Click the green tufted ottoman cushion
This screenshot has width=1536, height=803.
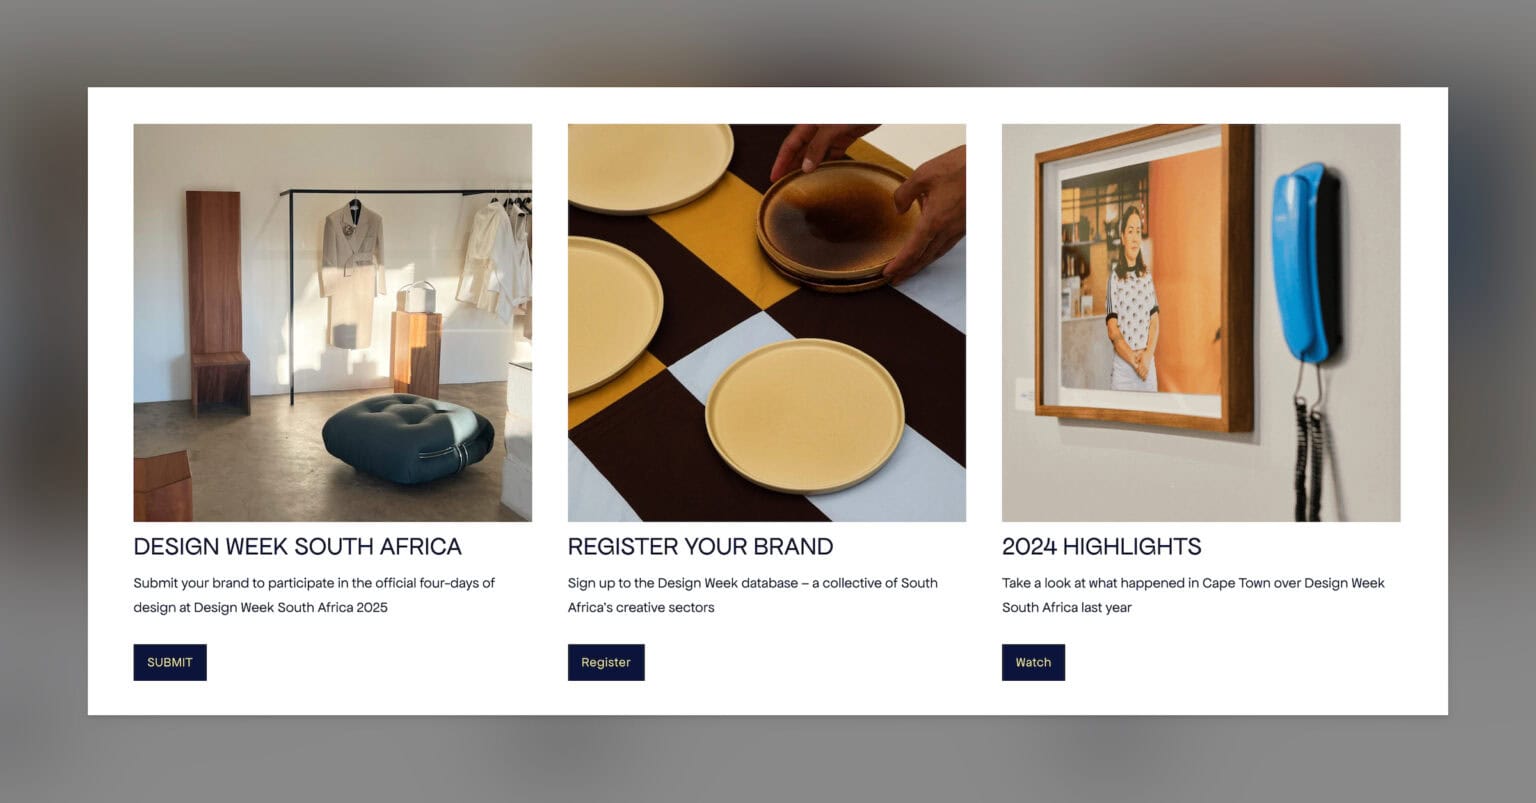pos(408,438)
